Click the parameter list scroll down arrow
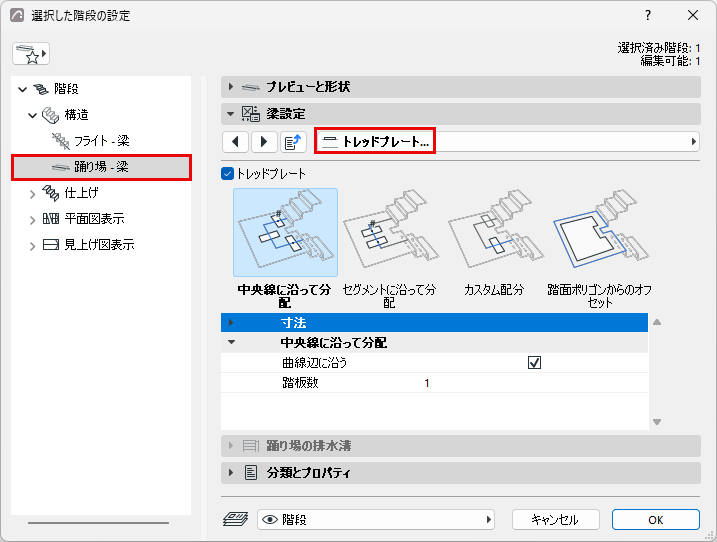 point(657,422)
